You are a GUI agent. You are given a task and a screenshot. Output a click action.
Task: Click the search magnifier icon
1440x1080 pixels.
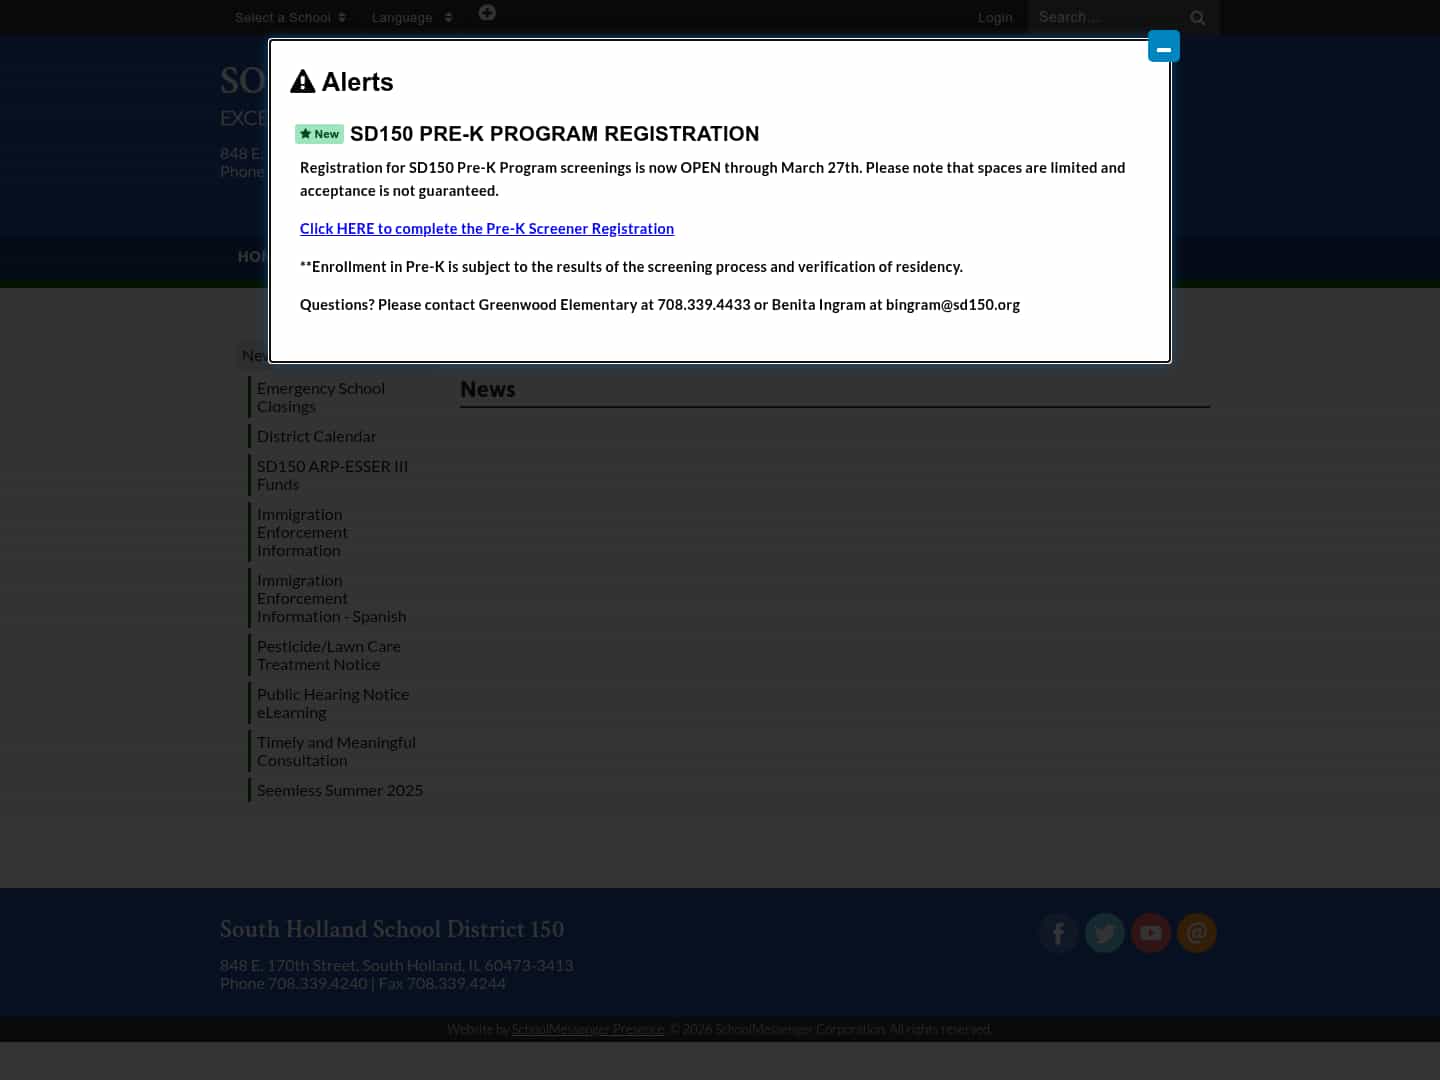coord(1198,17)
